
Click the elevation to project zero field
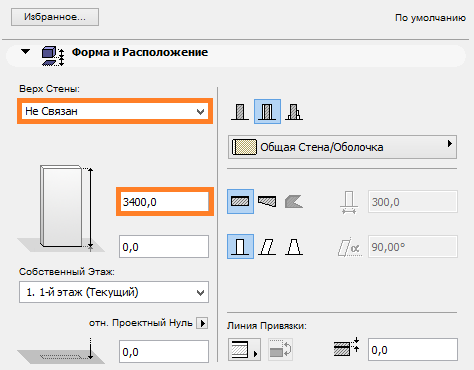[x=164, y=351]
